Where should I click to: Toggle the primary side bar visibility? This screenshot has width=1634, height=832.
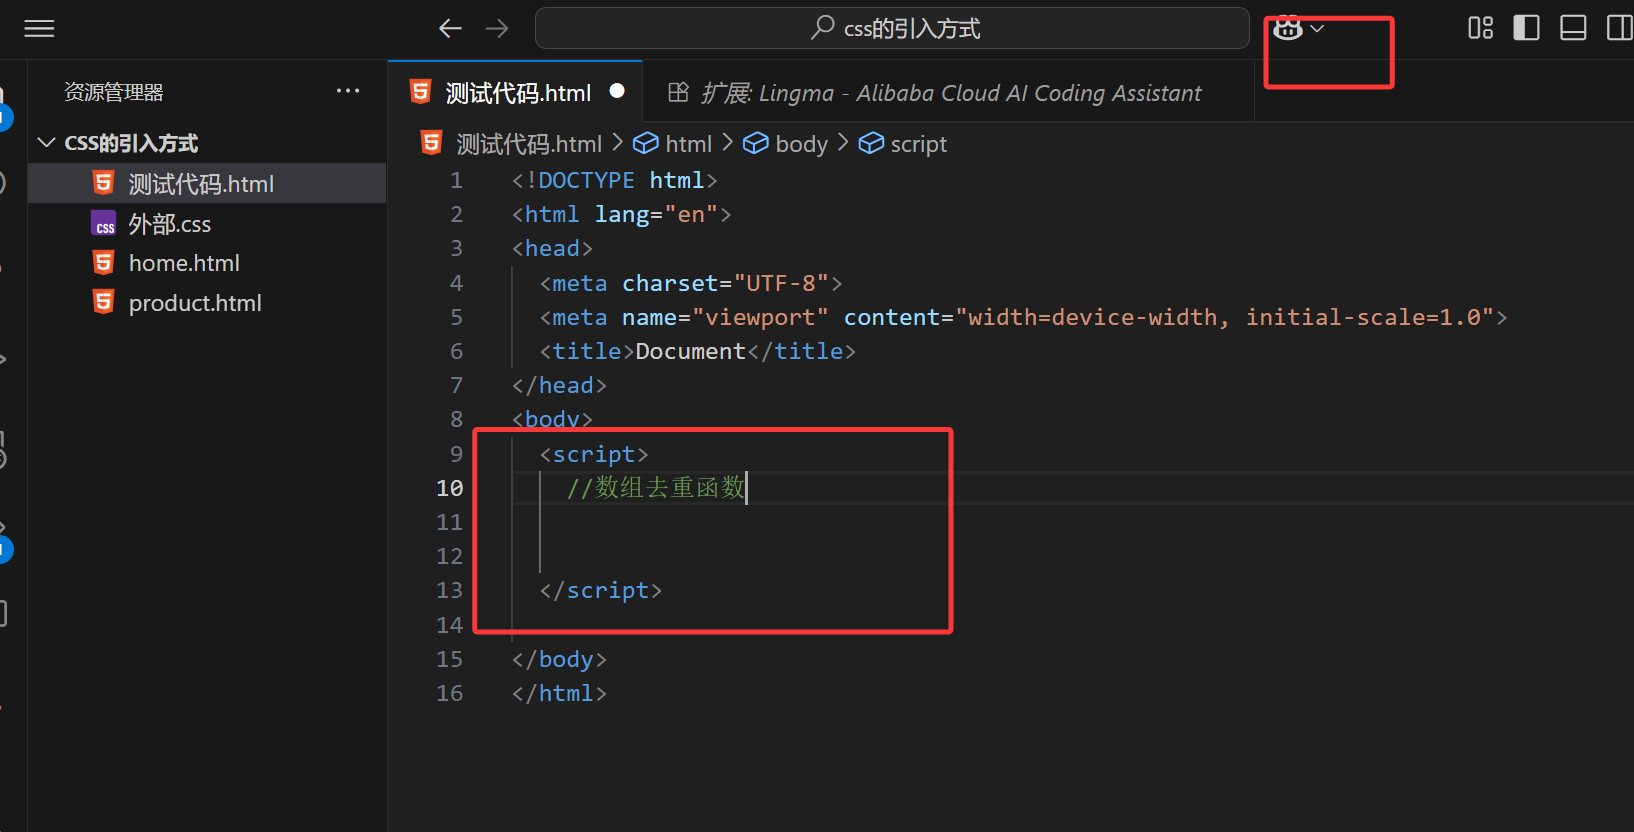click(x=1526, y=28)
